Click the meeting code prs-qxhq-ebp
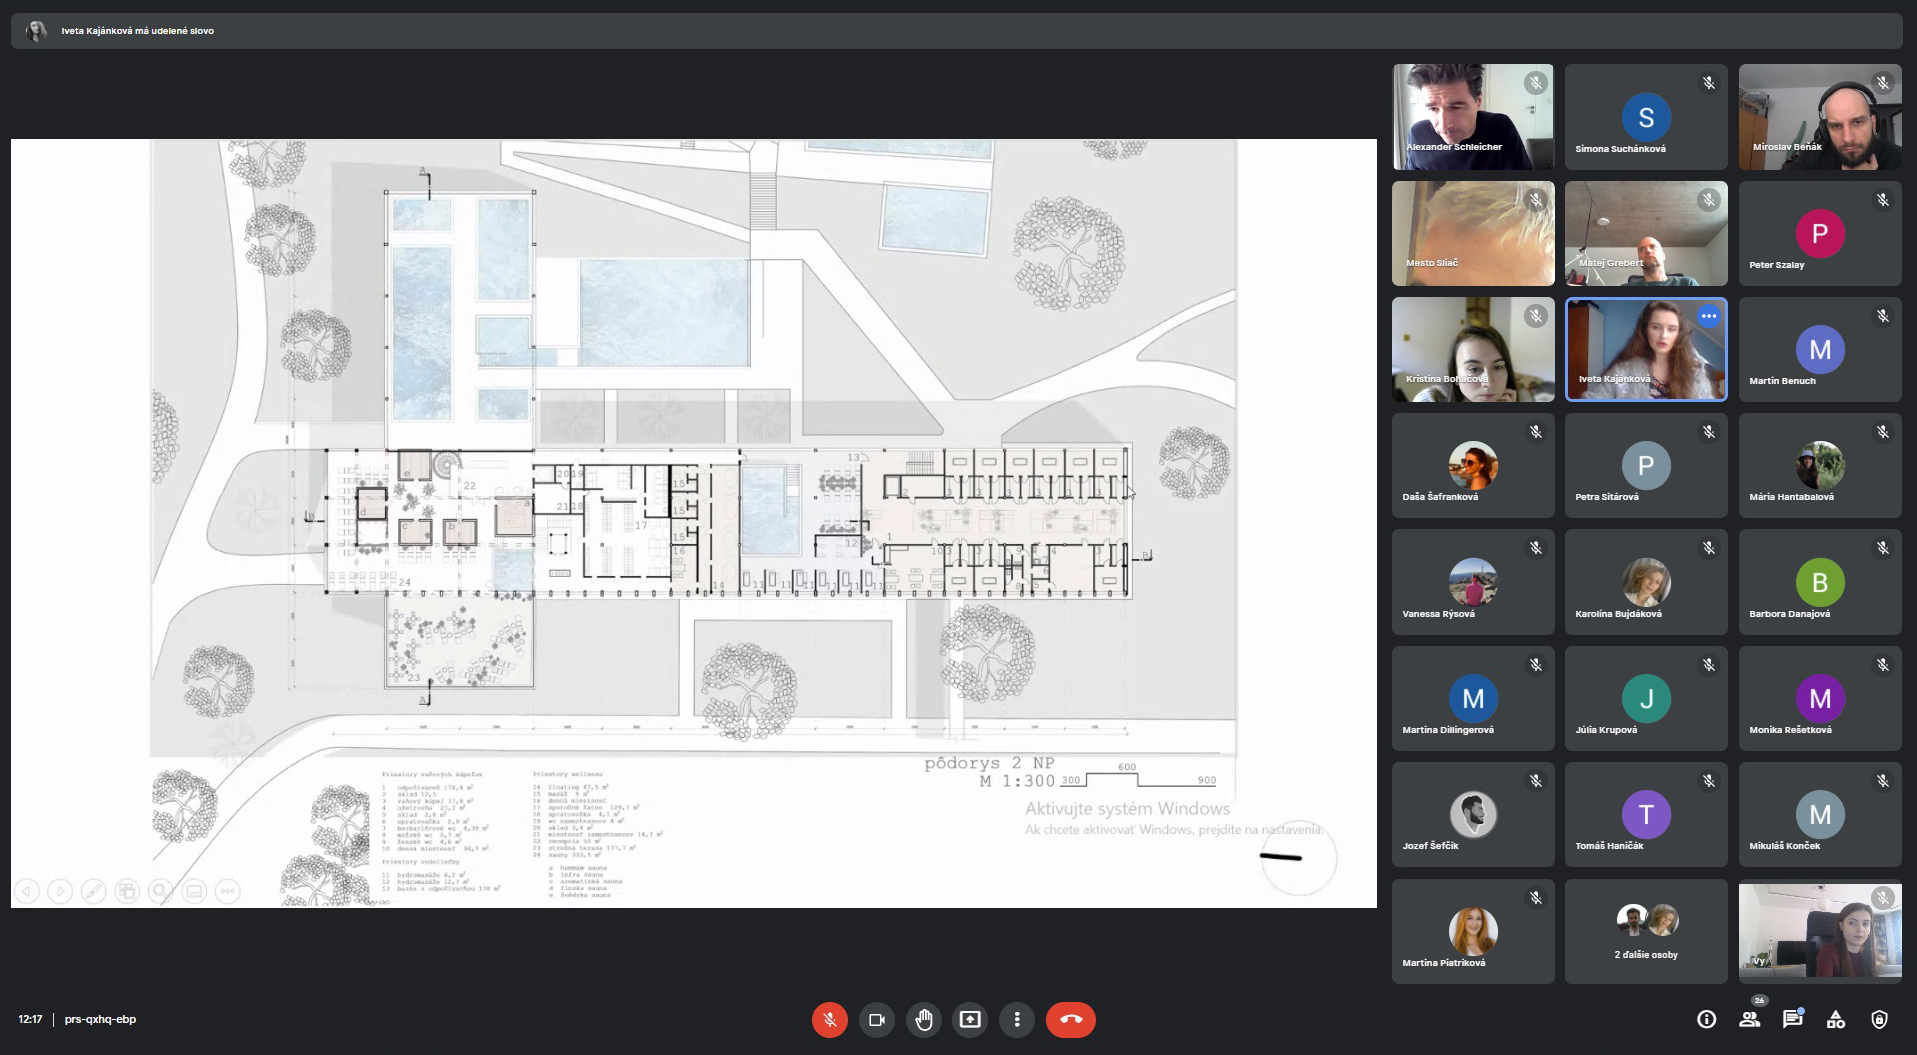 (x=100, y=1019)
